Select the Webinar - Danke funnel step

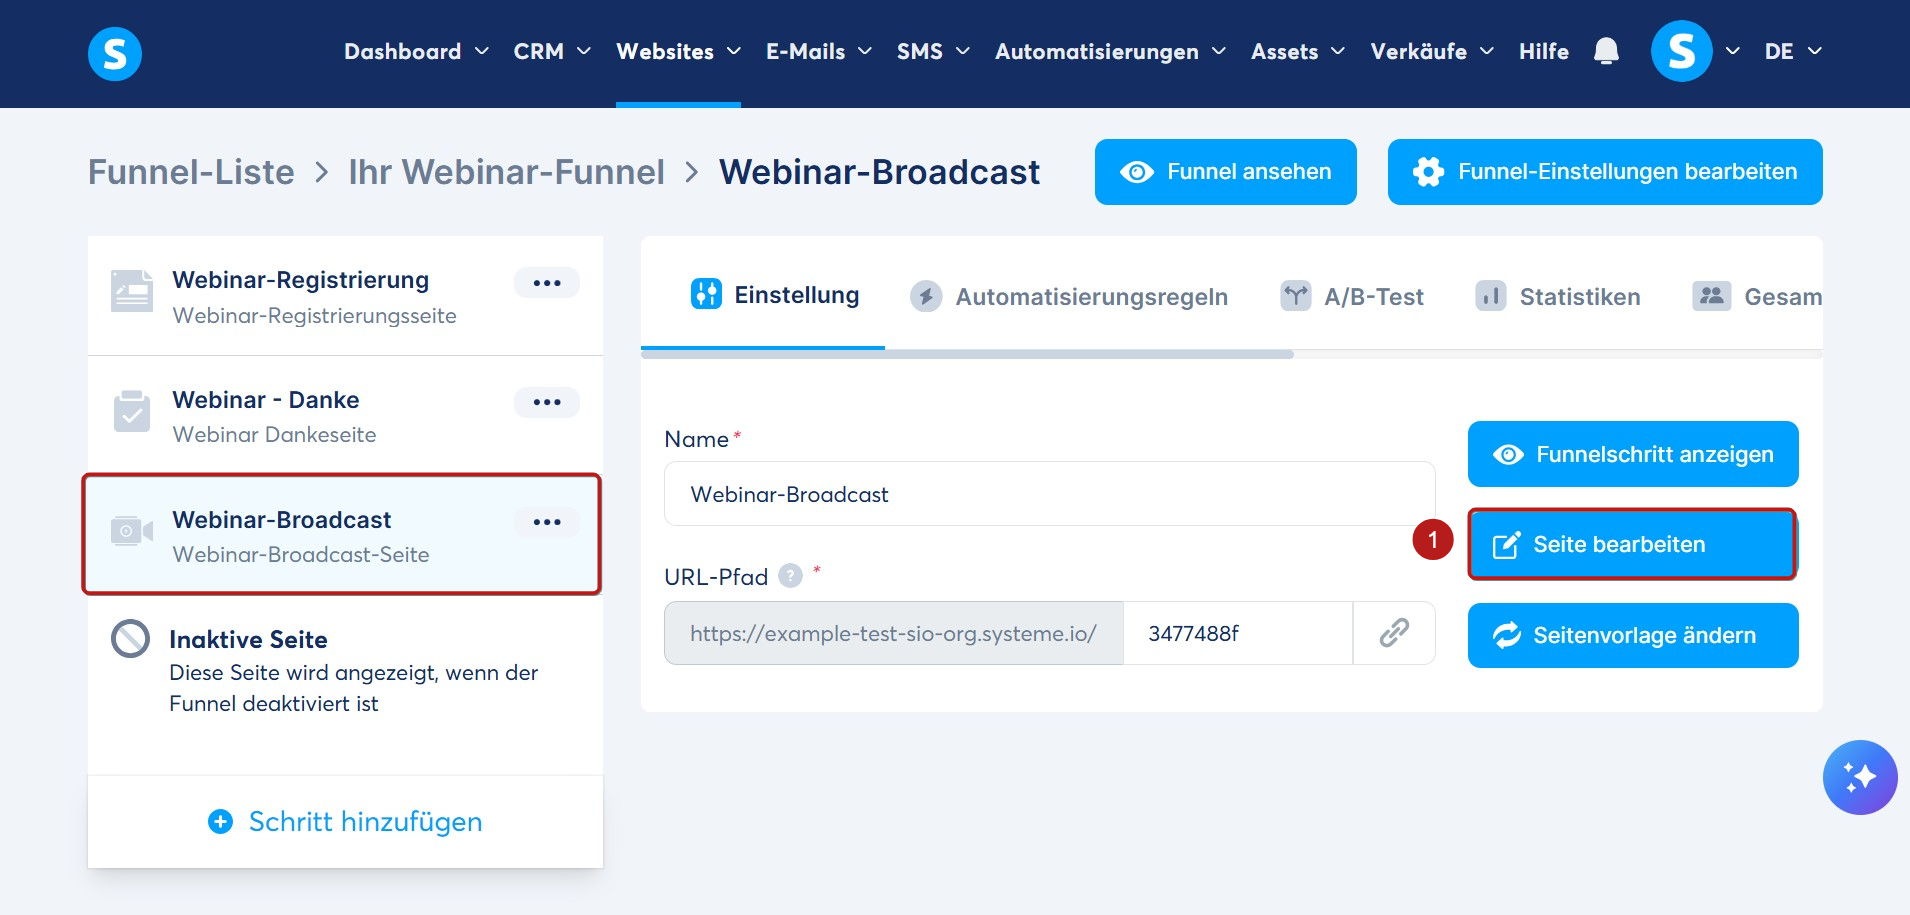[345, 416]
